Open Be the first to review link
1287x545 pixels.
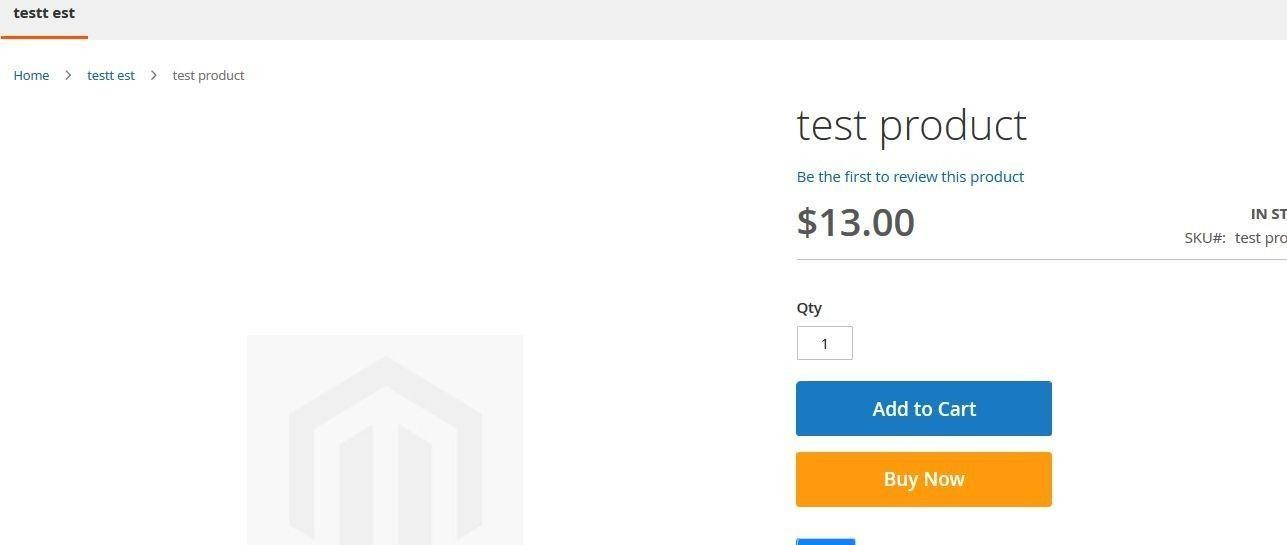coord(910,177)
